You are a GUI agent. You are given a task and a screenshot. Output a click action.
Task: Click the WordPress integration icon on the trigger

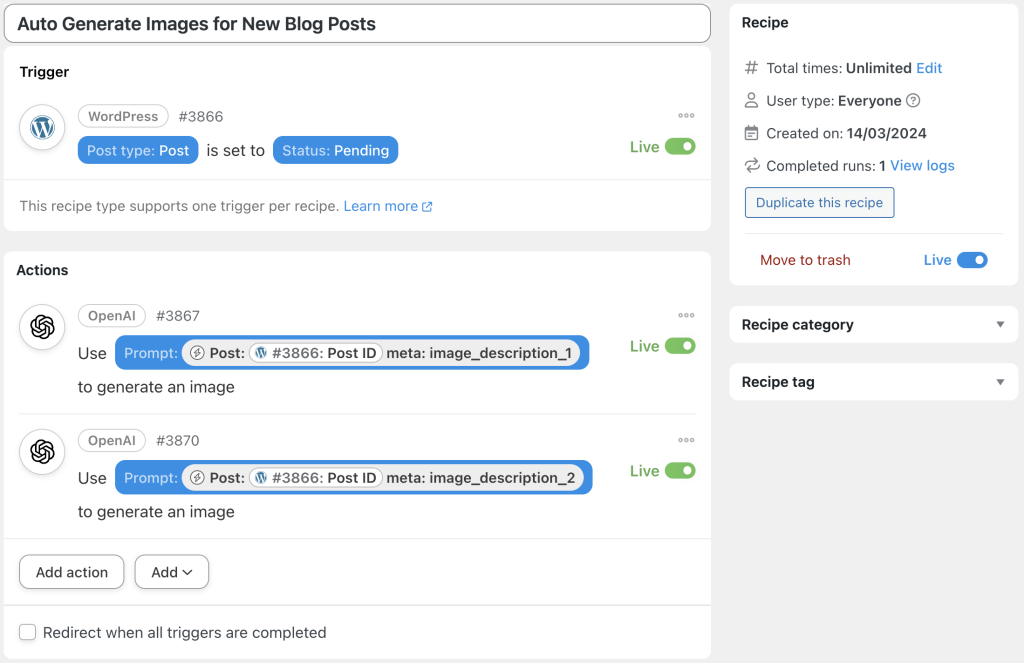coord(41,128)
